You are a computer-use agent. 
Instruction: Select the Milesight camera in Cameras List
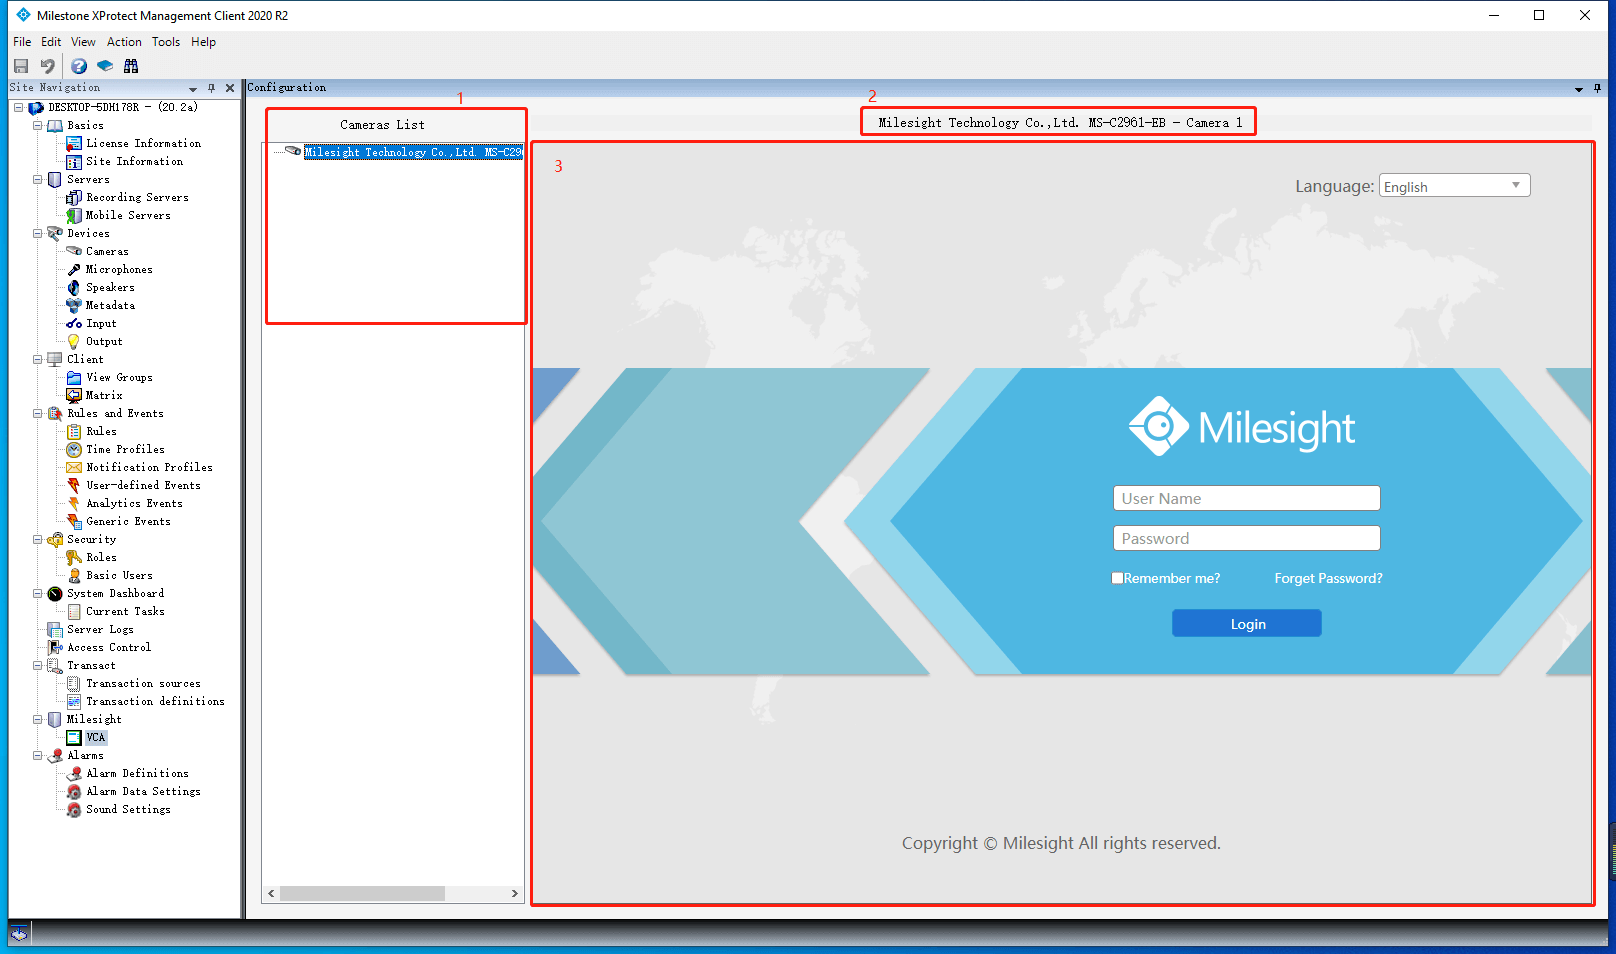[x=413, y=152]
